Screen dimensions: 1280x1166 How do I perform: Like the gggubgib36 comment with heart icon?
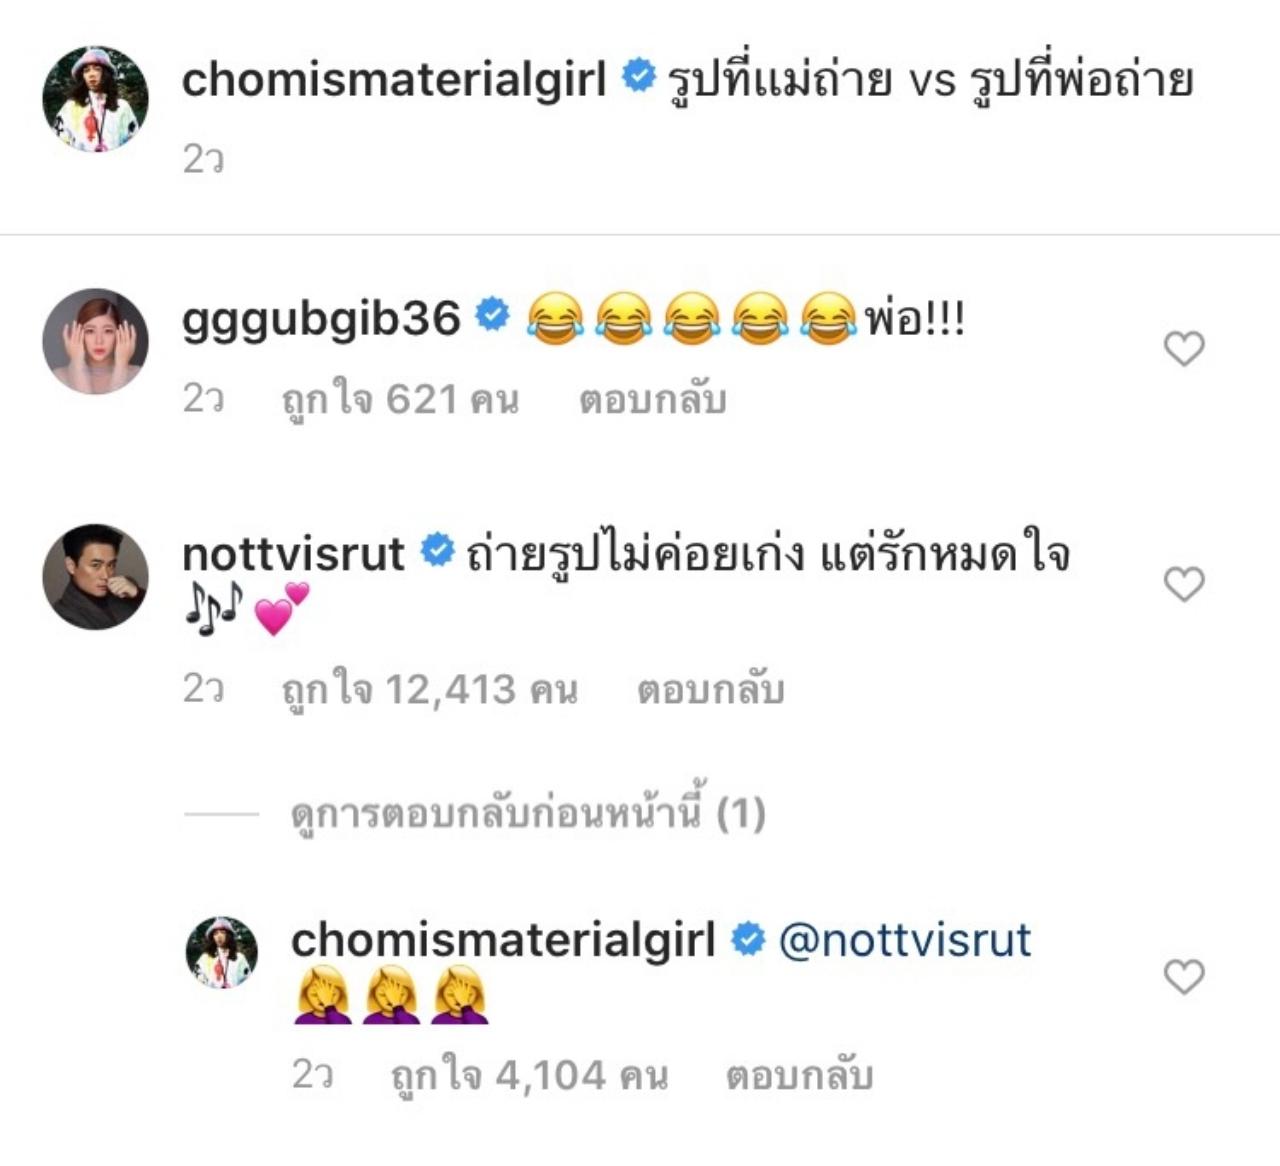[1184, 349]
